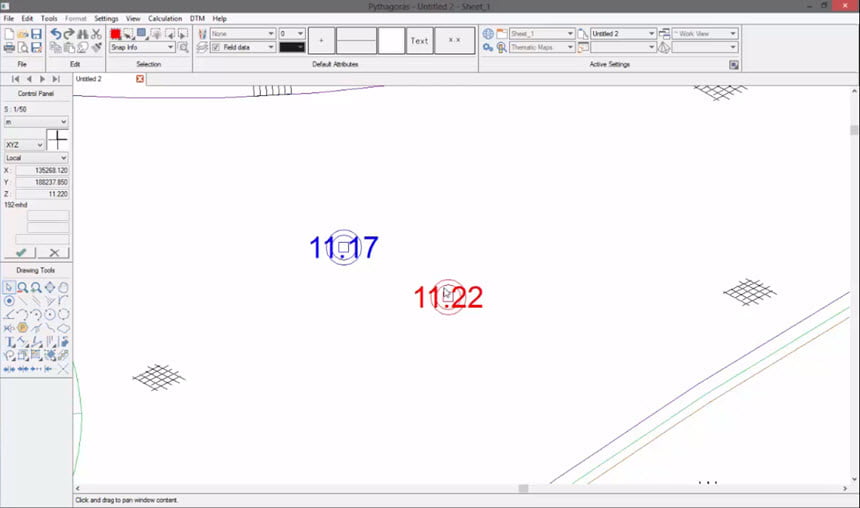Click the red square selection icon
This screenshot has height=508, width=860.
click(115, 34)
